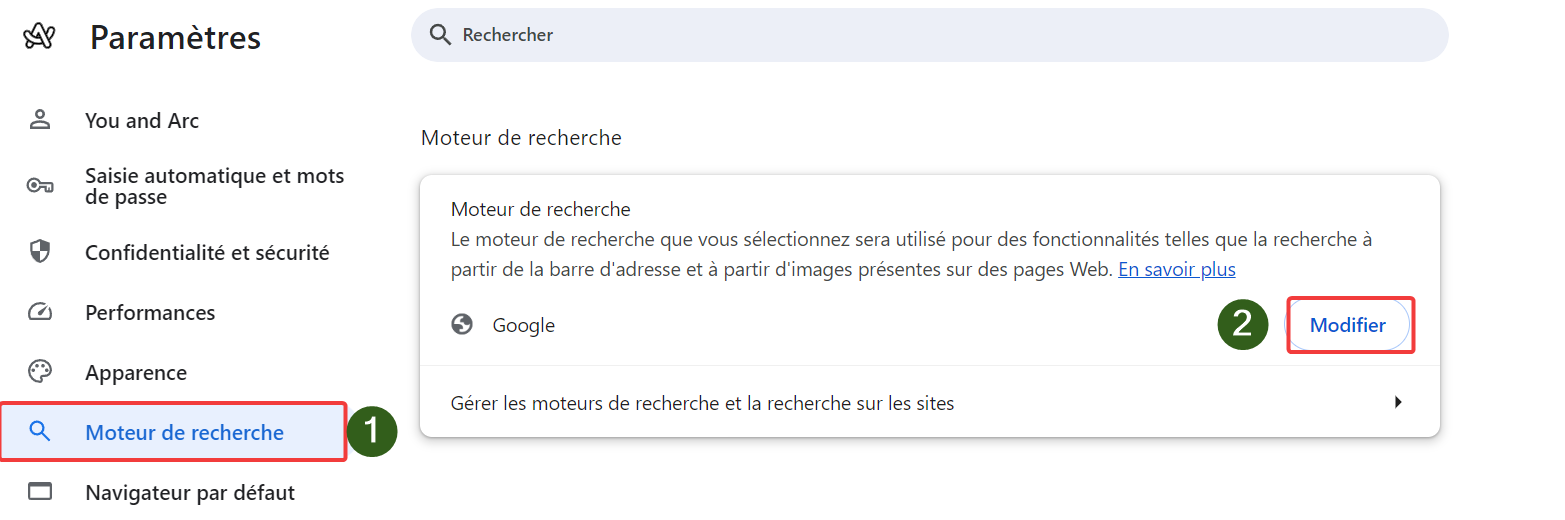
Task: Click the Arc logo icon
Action: pyautogui.click(x=39, y=37)
